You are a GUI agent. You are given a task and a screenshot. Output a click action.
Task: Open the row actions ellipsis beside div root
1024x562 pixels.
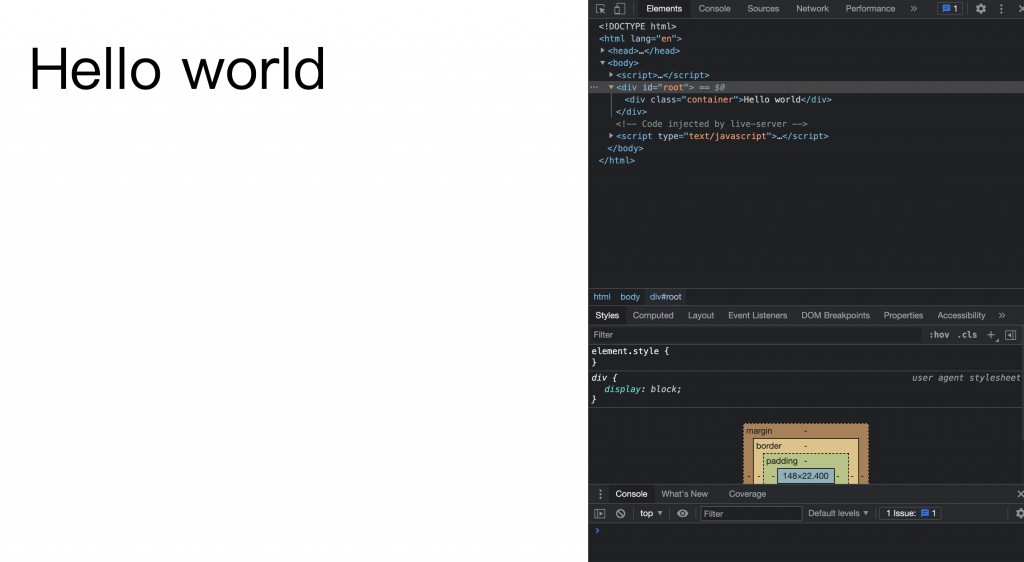click(x=594, y=87)
